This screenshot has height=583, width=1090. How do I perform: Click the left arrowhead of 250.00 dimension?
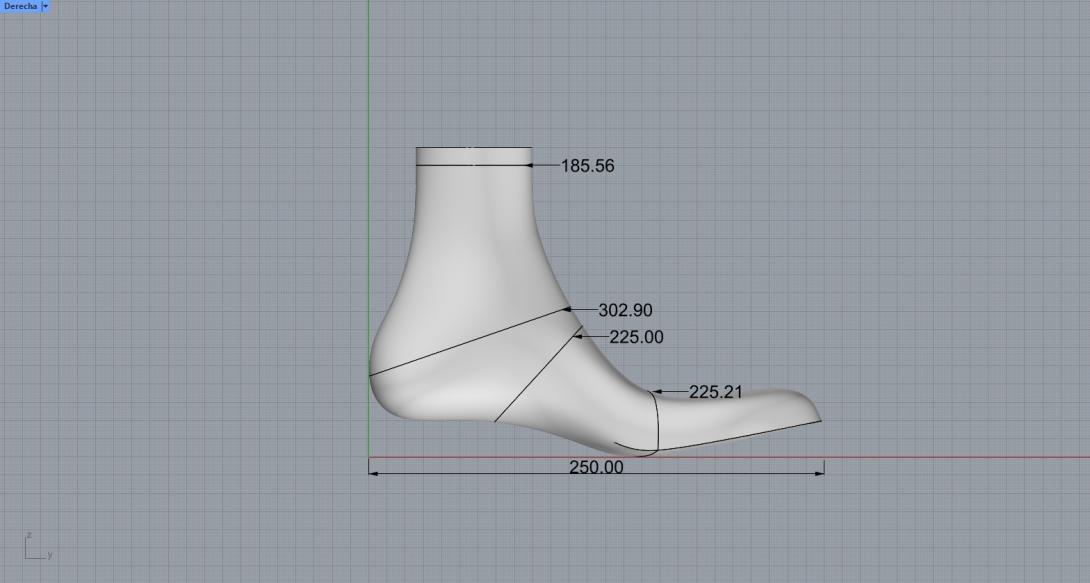pos(374,473)
